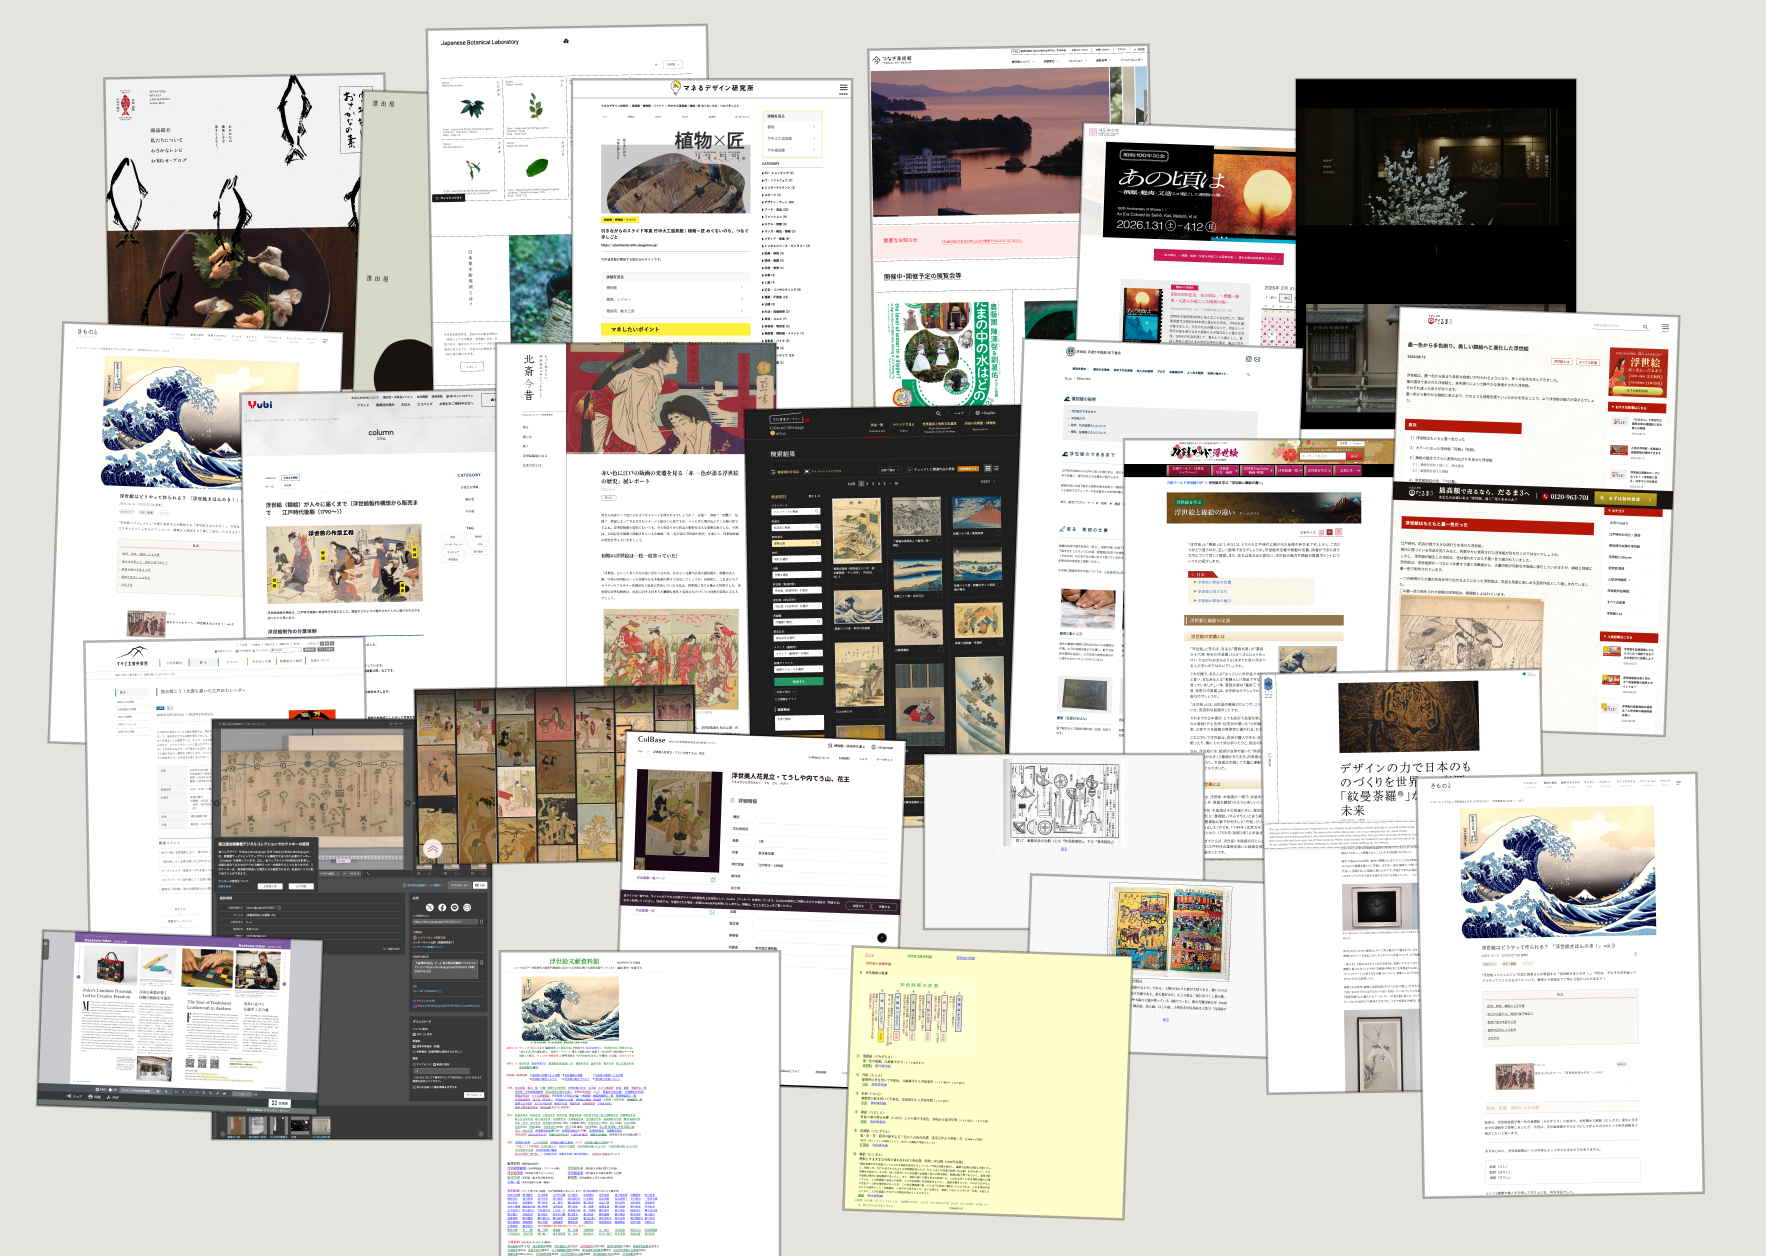Click the share icon in the e-book viewer toolbar
The height and width of the screenshot is (1256, 1766).
point(69,1096)
